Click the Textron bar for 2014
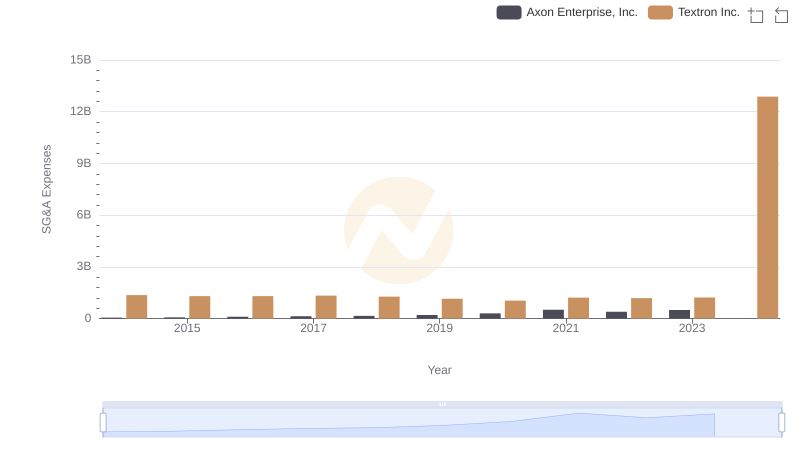Viewport: 800px width, 461px height. tap(137, 306)
